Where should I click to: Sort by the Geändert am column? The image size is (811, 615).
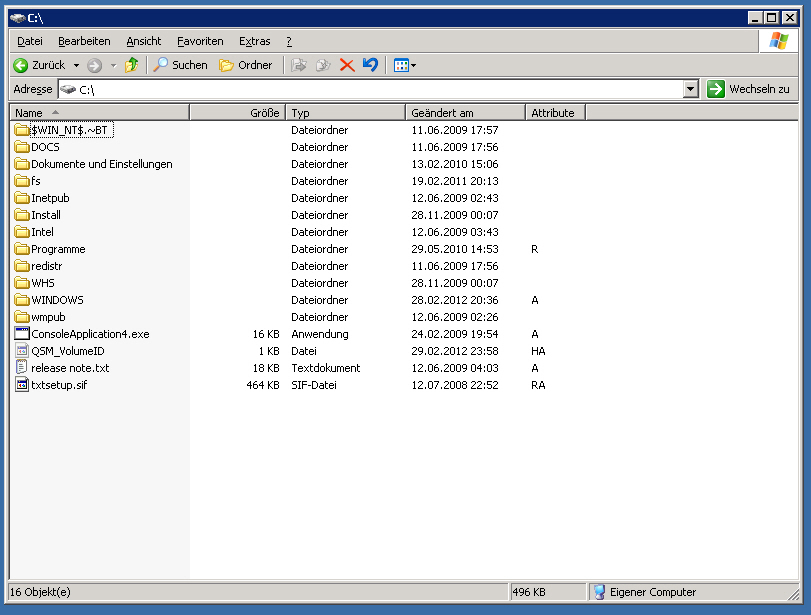(465, 113)
